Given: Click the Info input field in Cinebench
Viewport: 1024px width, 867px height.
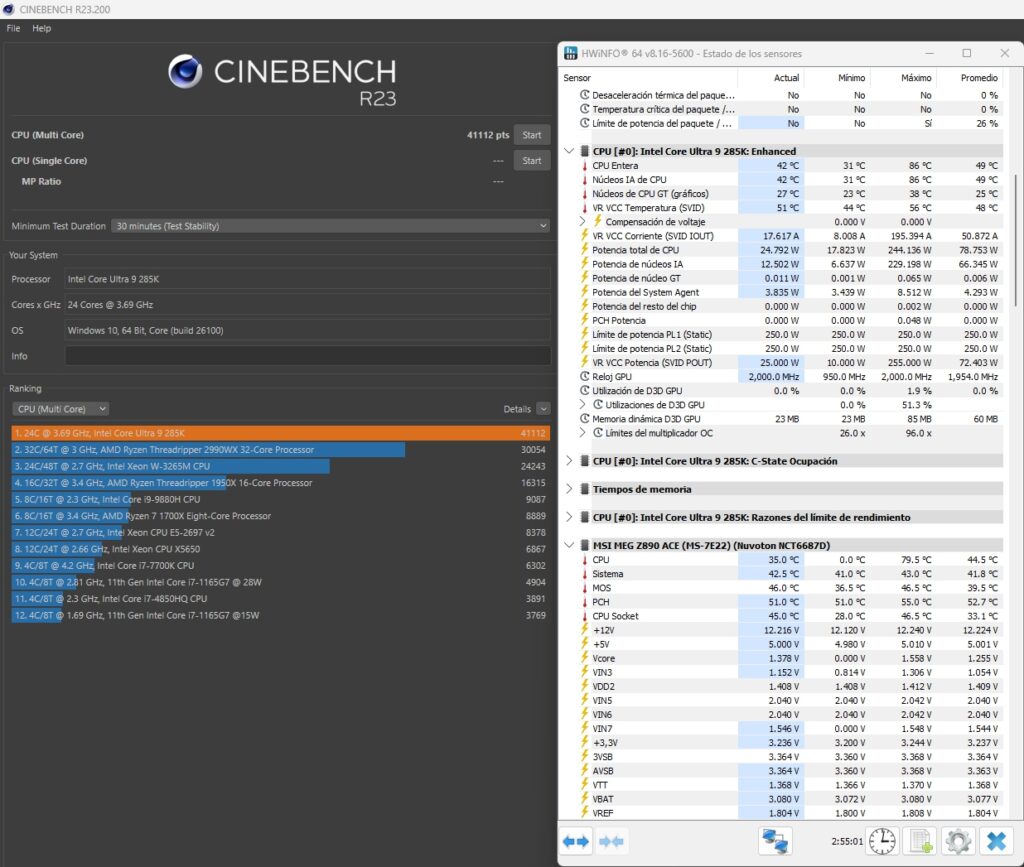Looking at the screenshot, I should [308, 356].
